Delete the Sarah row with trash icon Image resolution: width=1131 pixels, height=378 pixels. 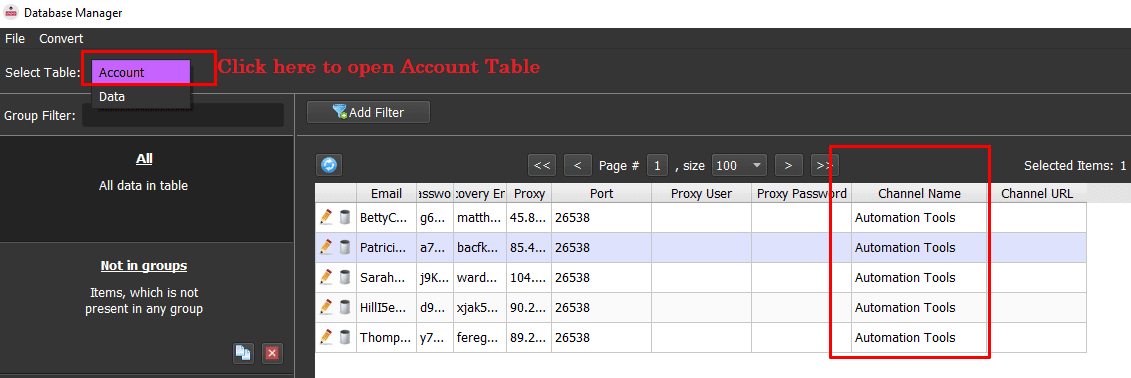[345, 277]
